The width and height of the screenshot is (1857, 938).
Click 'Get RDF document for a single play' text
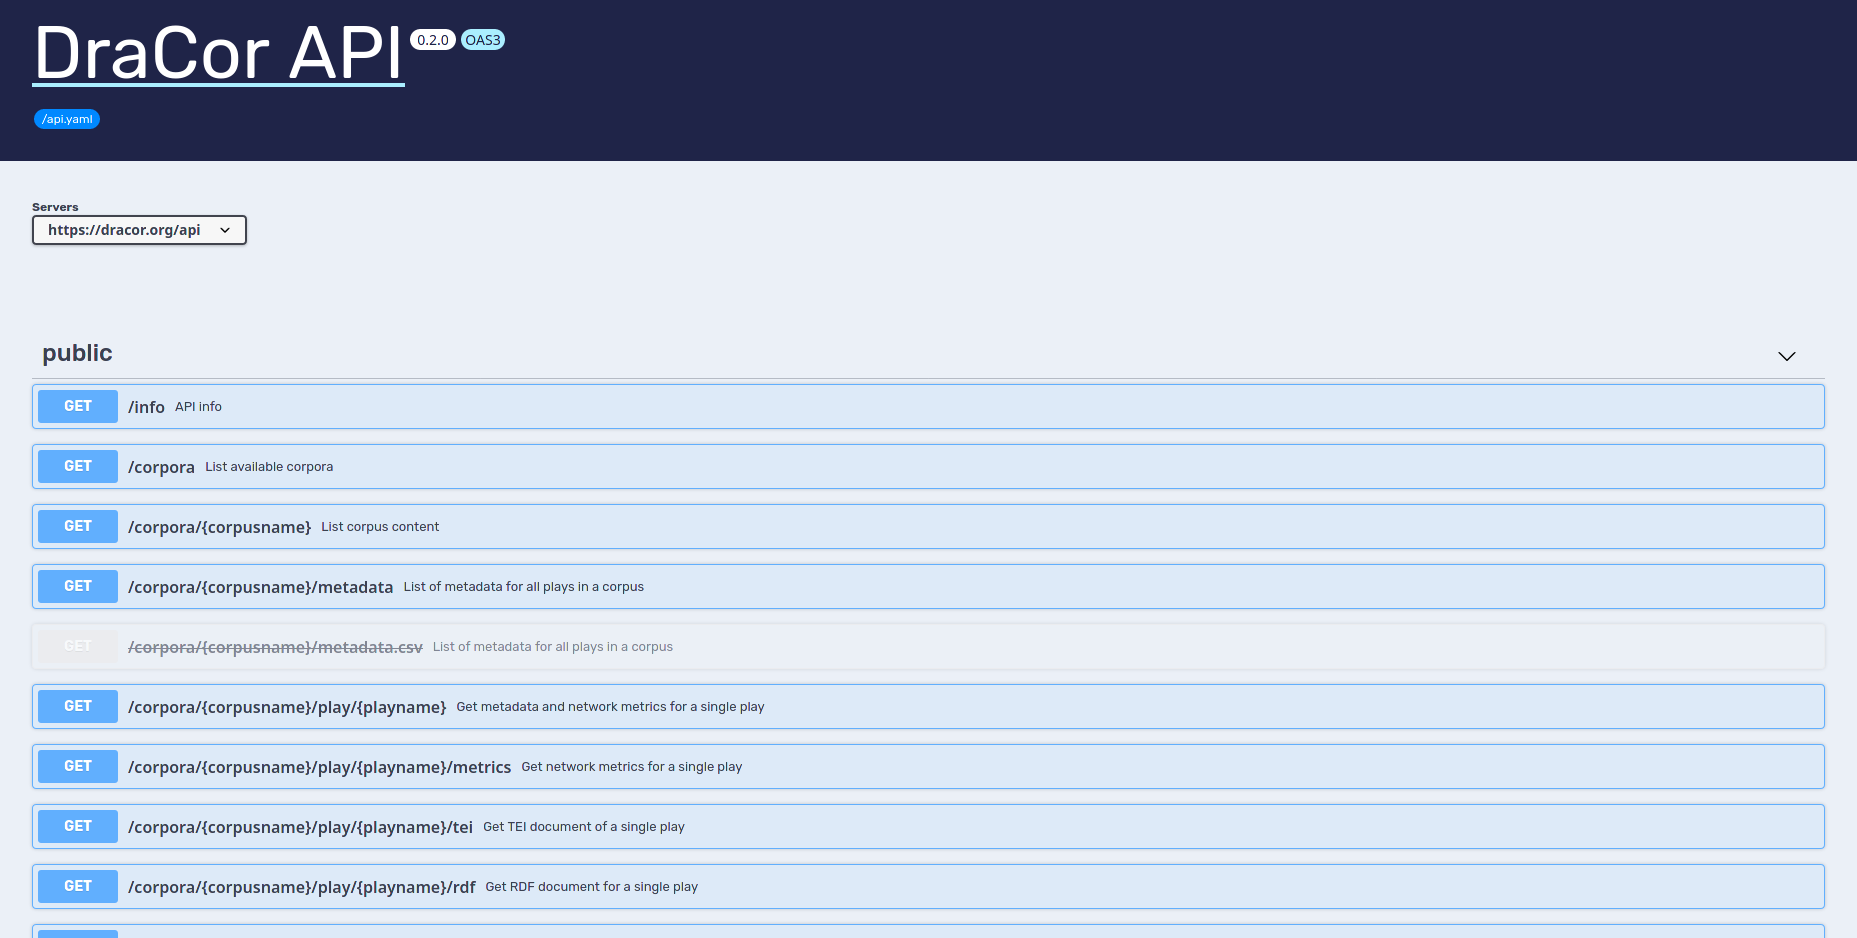591,887
